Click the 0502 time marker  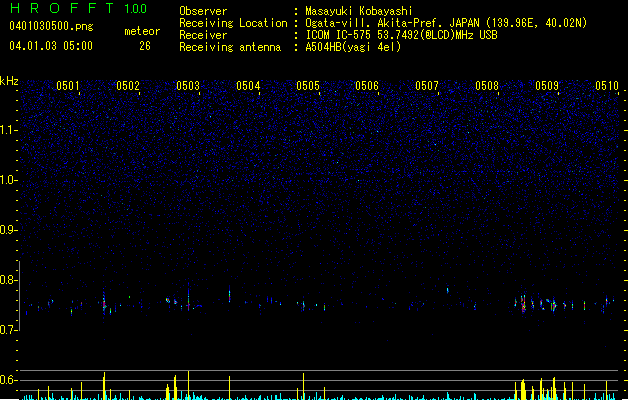click(128, 86)
